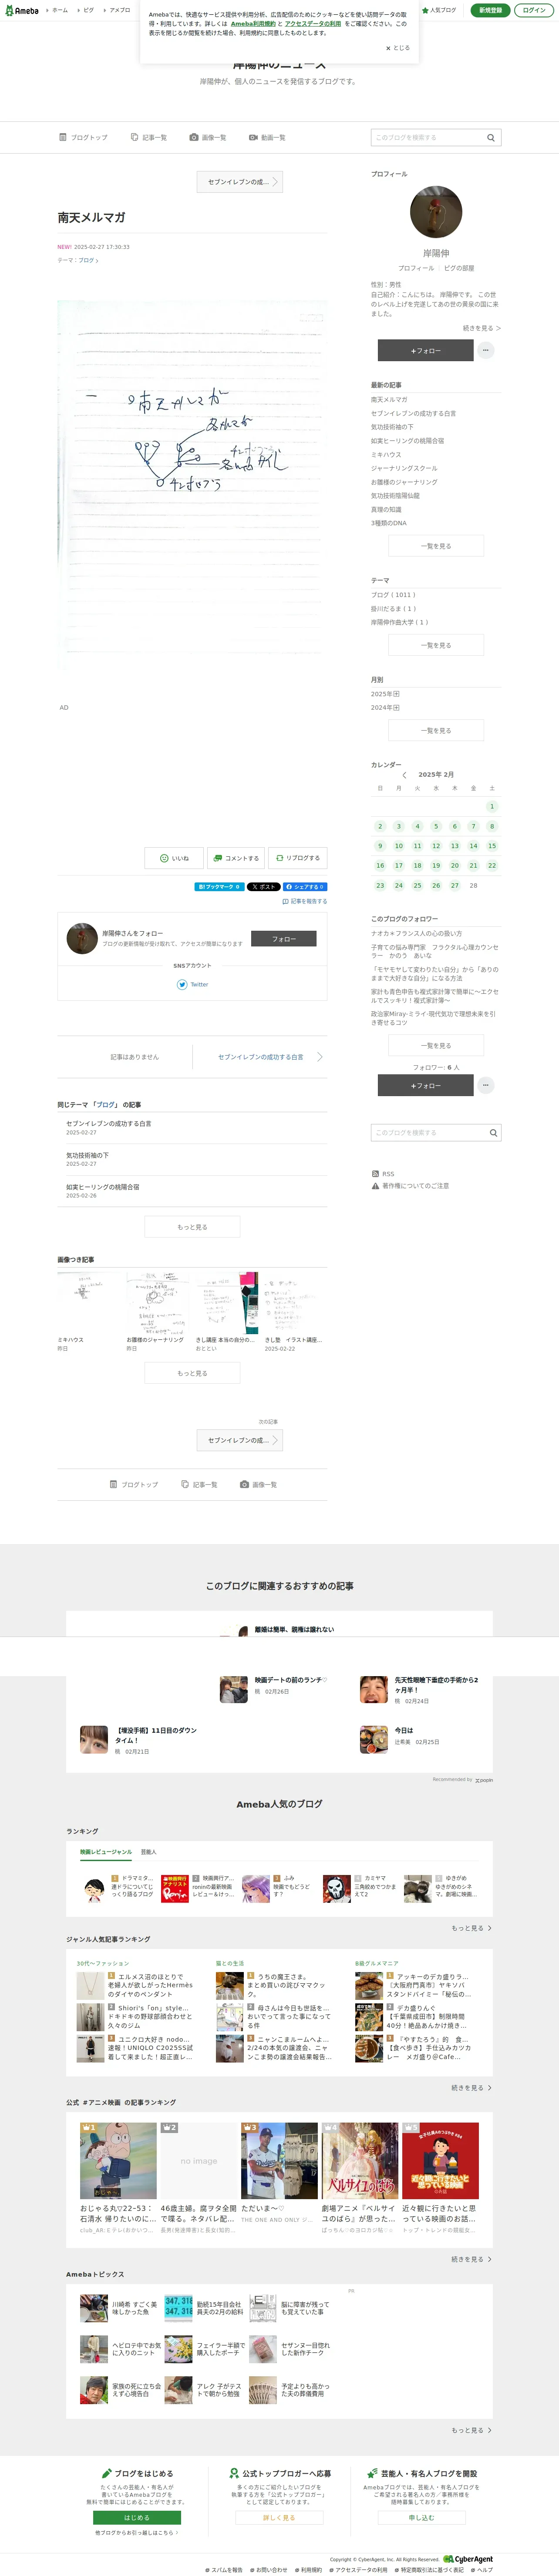Open the 画像一覧 tab with camera icon
This screenshot has width=559, height=2576.
(208, 137)
